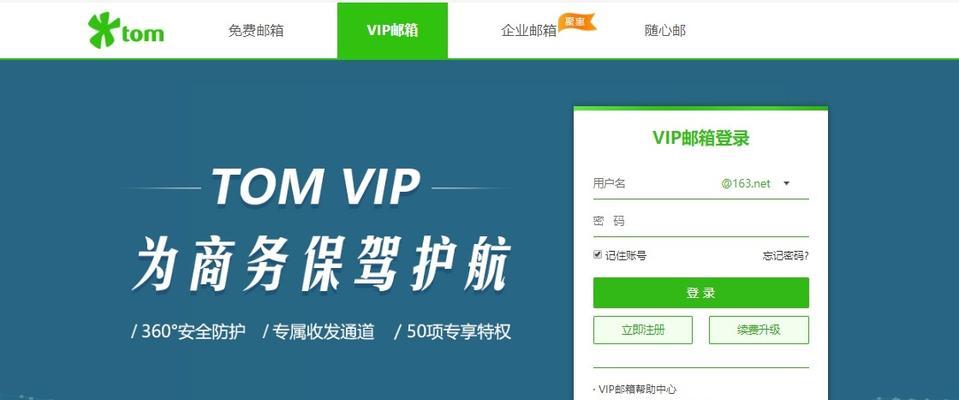Click the 记住账号 label text
Screen dimensions: 959x400
click(626, 256)
